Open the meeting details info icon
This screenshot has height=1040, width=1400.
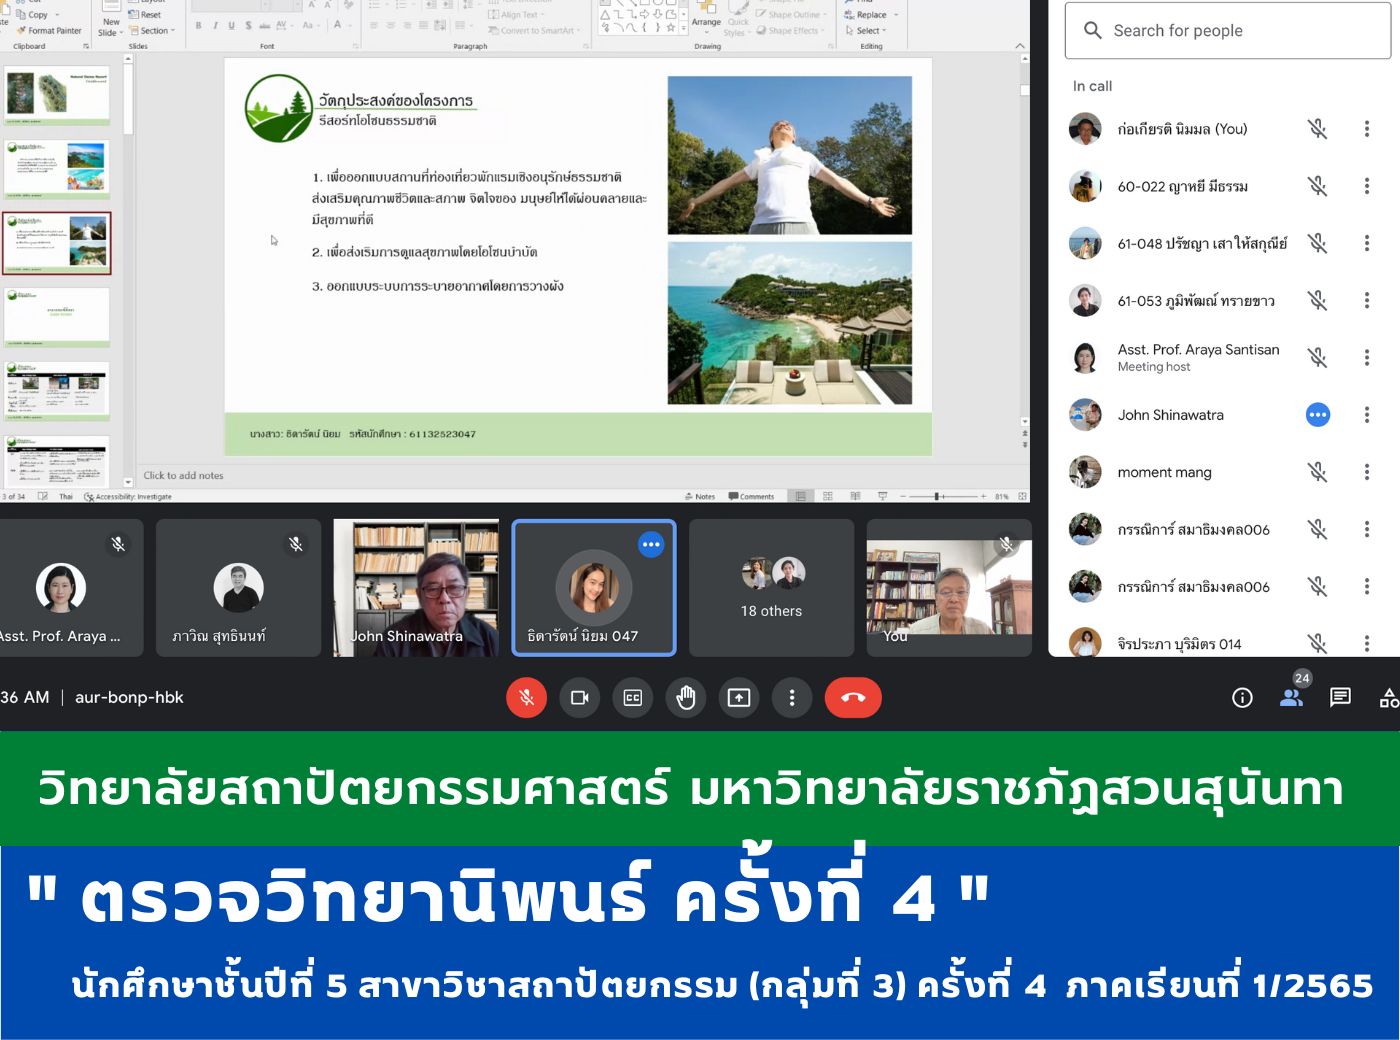coord(1242,698)
